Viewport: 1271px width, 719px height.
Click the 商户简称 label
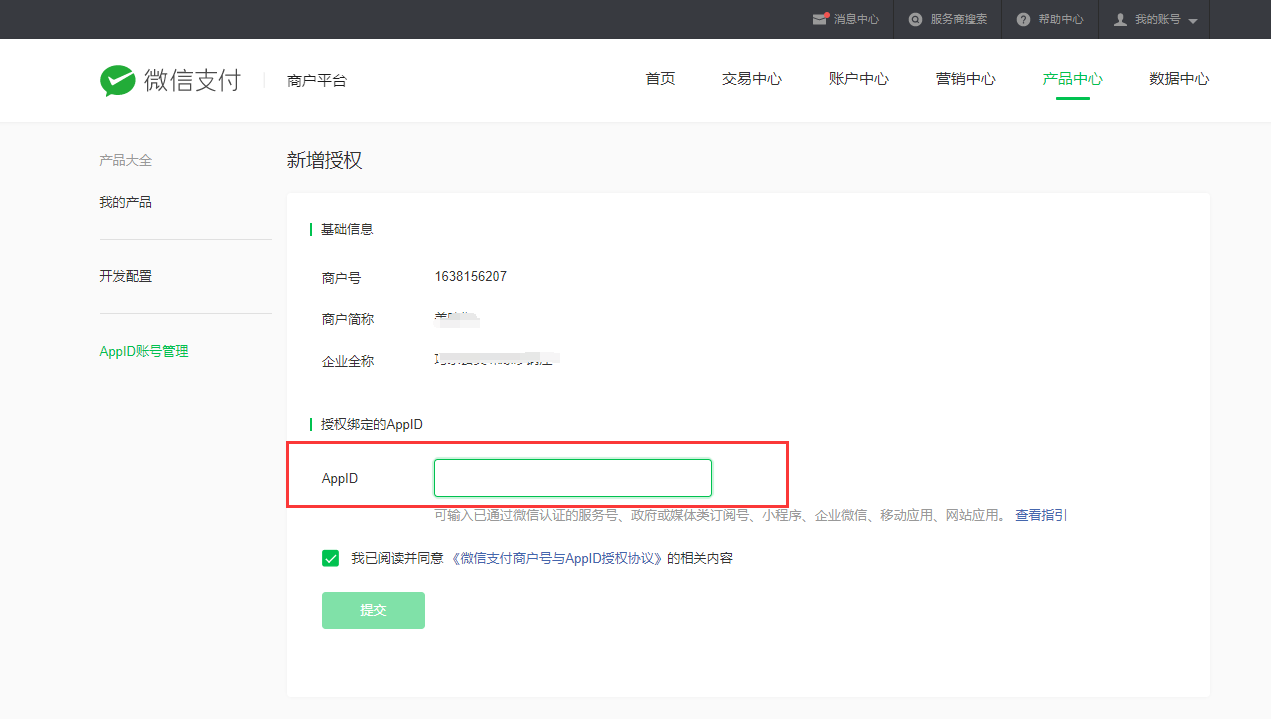(x=348, y=319)
